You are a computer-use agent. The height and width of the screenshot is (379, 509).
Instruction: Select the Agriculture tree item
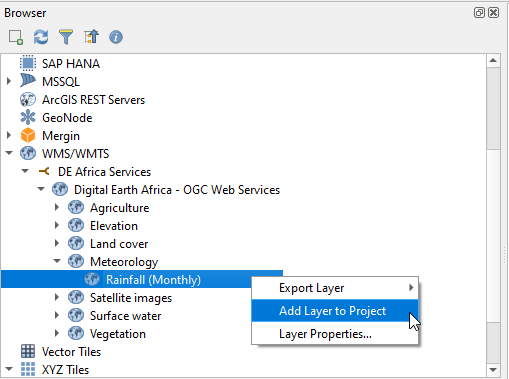119,208
